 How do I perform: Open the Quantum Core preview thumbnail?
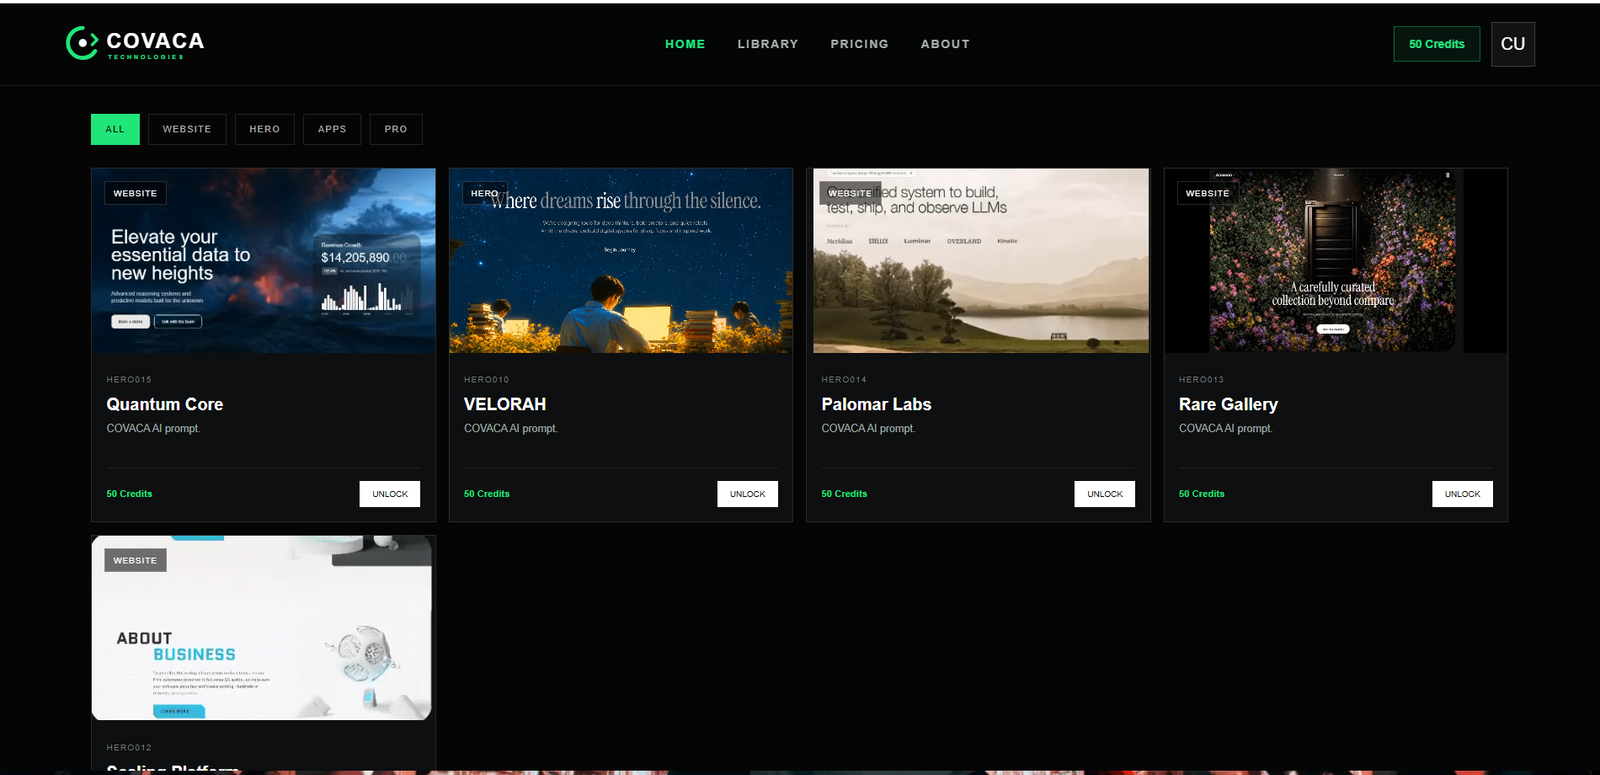[264, 260]
